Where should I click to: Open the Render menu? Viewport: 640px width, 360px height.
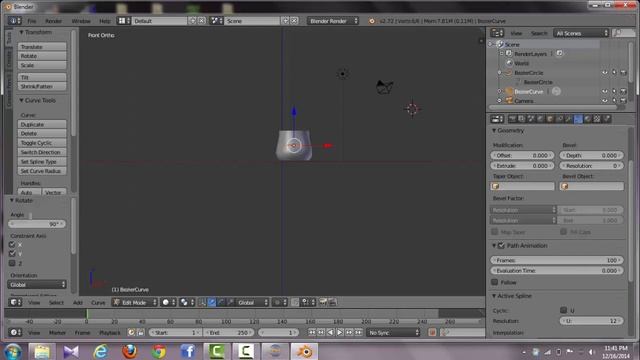coord(53,21)
